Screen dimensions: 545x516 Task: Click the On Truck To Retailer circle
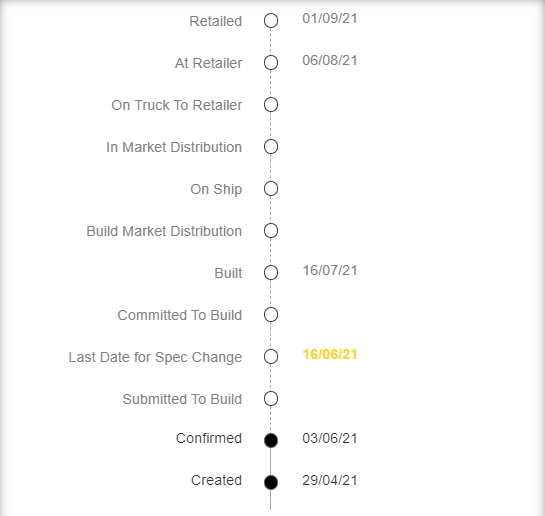click(271, 105)
